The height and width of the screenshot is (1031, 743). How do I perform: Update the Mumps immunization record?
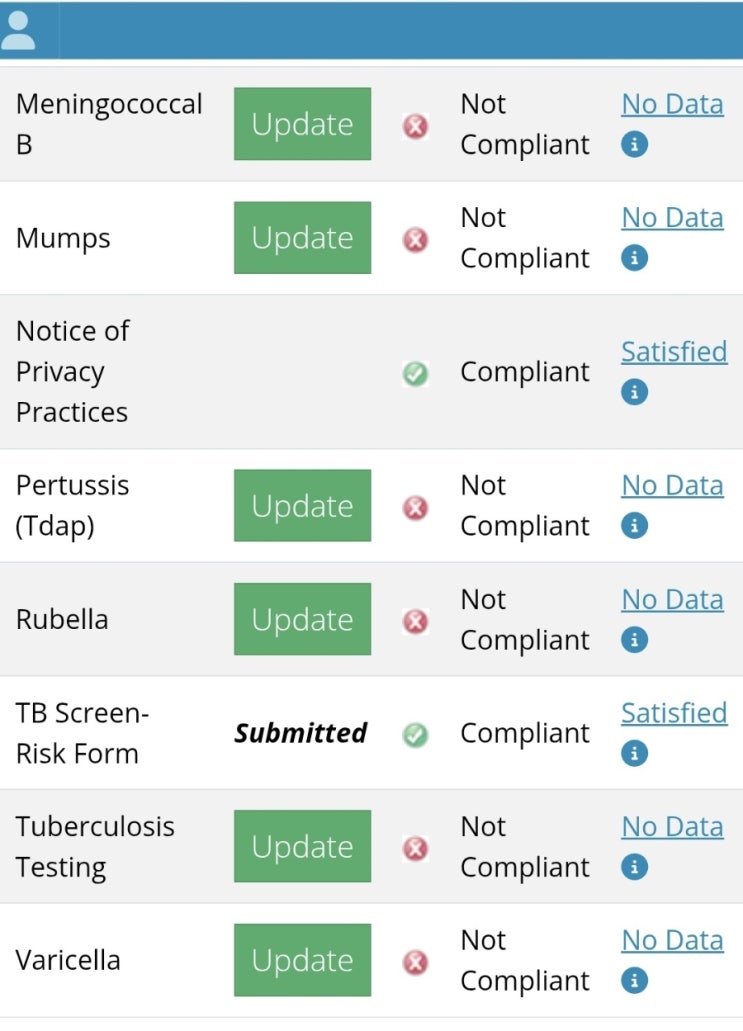coord(302,238)
